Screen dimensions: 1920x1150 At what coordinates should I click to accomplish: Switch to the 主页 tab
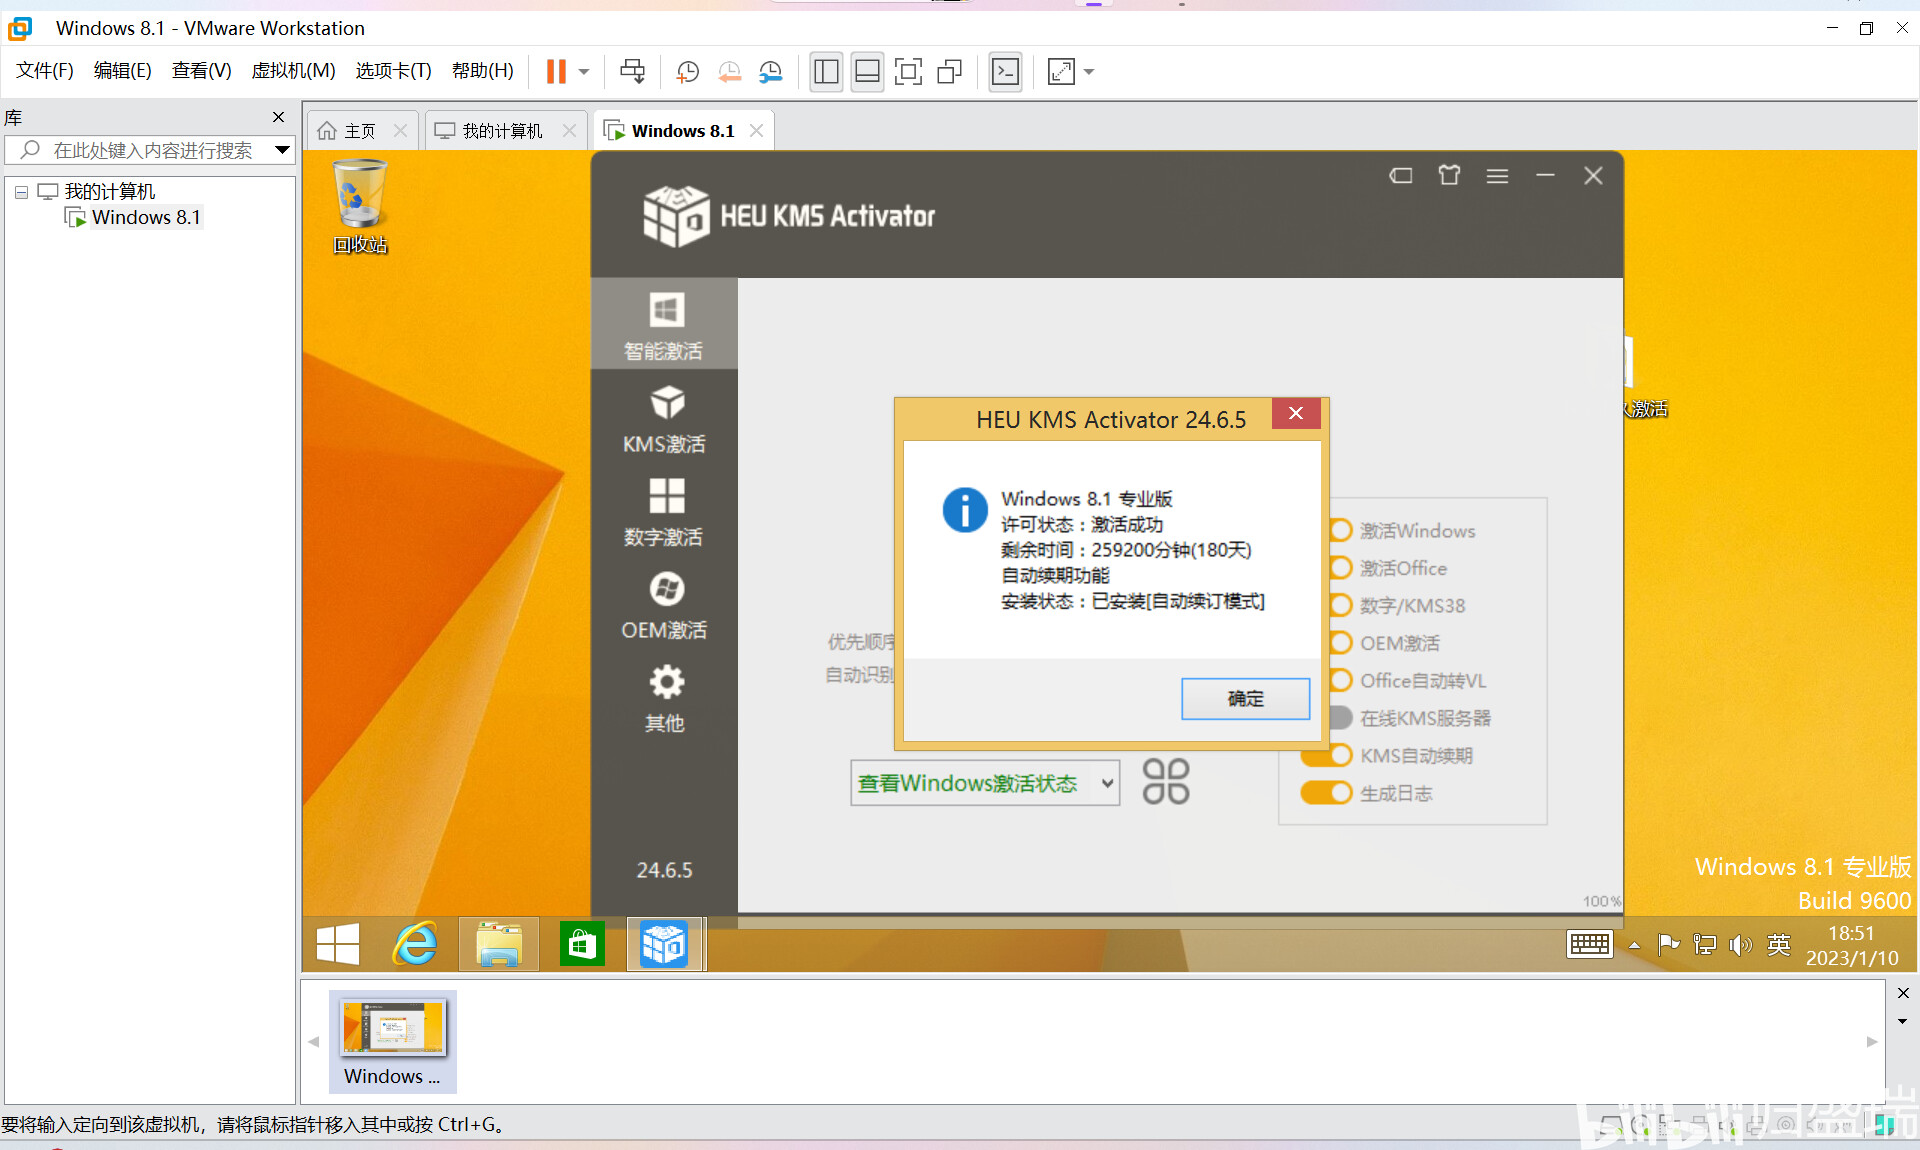click(360, 131)
